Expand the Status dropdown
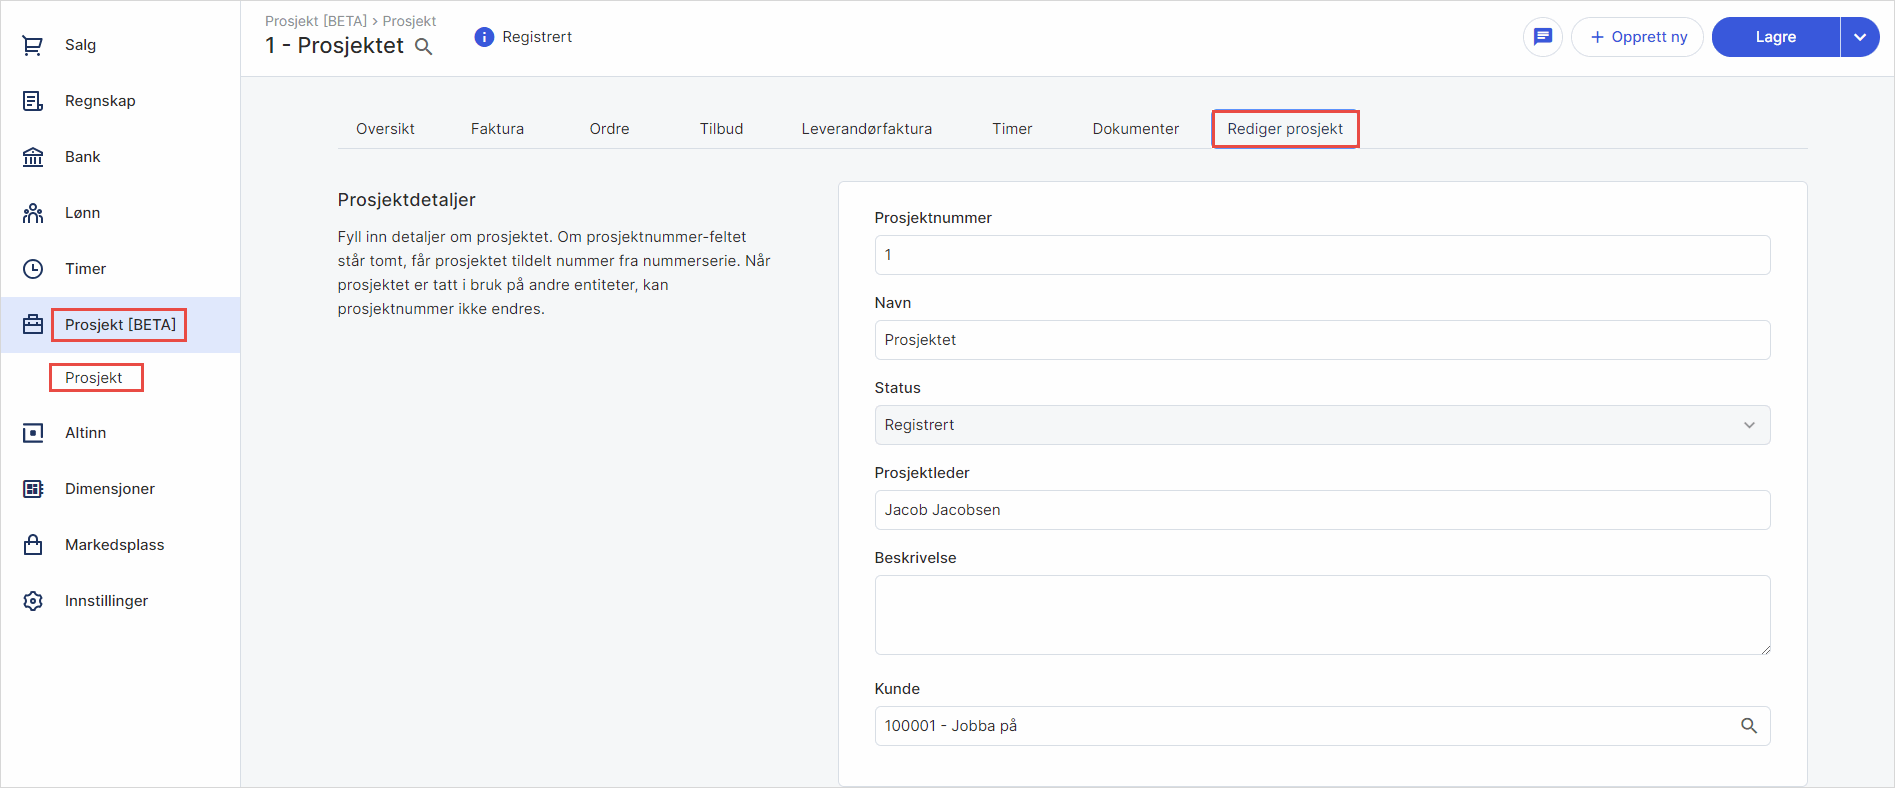Screen dimensions: 1895x788 click(x=1321, y=425)
